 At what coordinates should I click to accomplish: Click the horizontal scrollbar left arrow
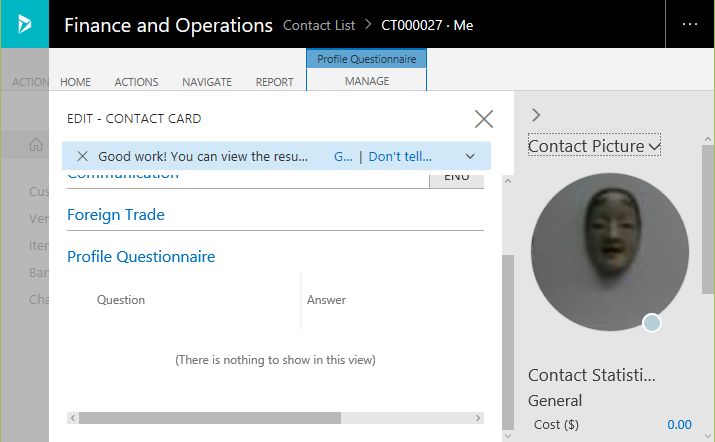(73, 418)
